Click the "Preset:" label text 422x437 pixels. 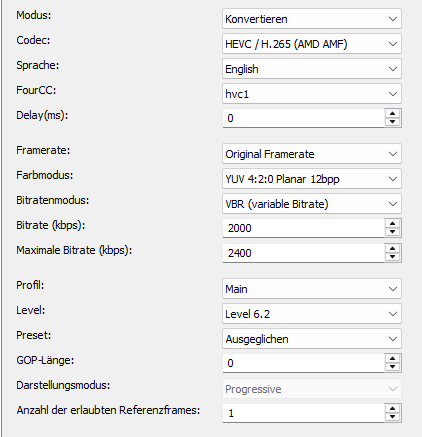34,335
